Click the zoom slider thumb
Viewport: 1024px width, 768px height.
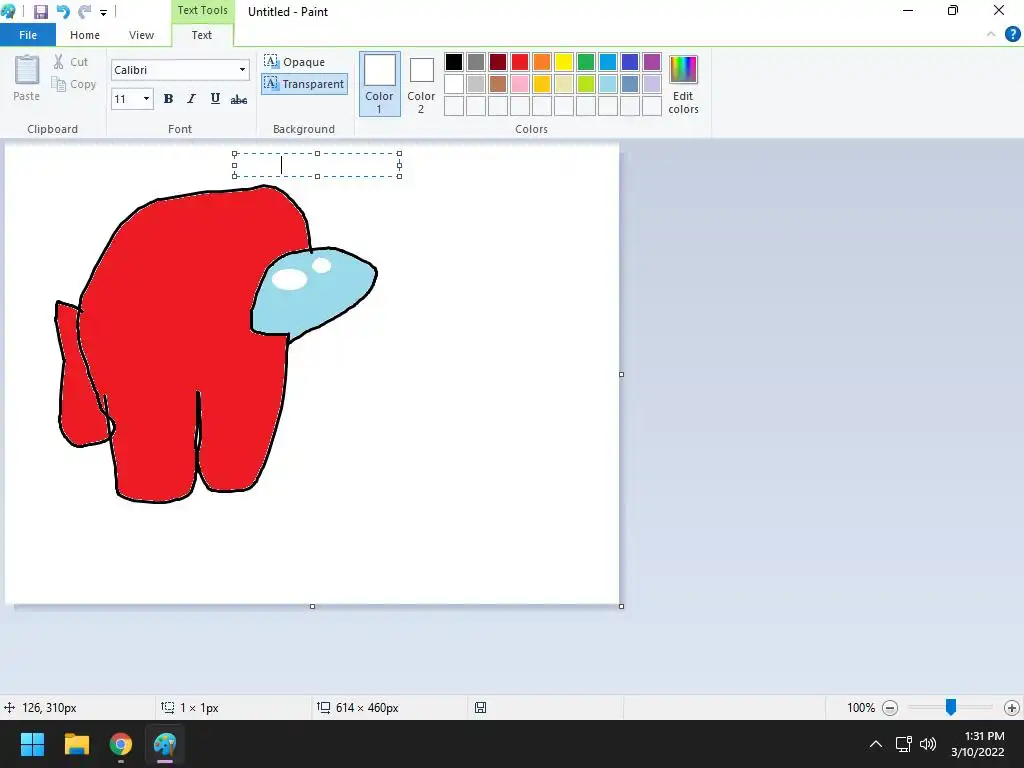[951, 707]
